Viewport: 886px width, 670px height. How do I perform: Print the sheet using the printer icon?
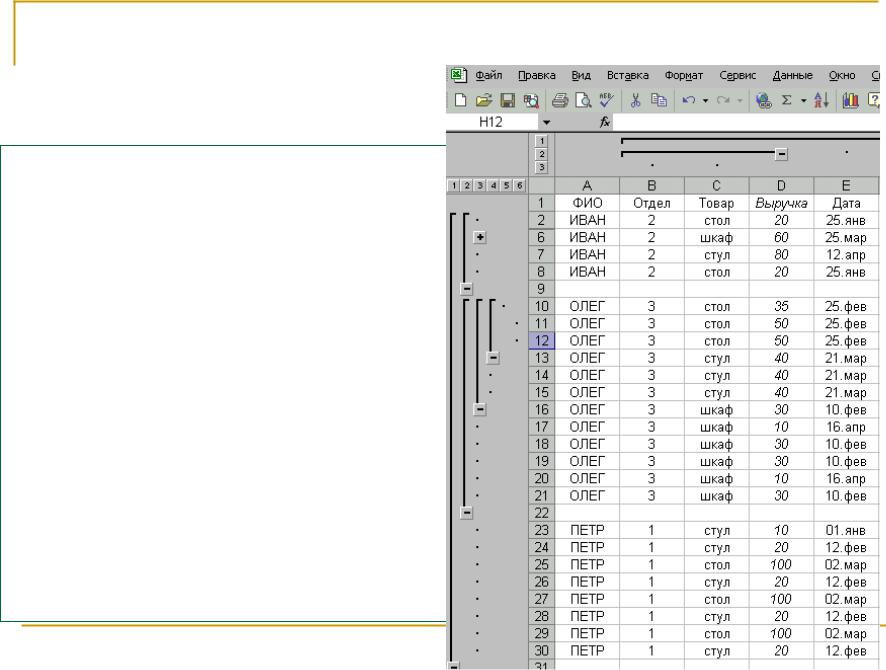click(x=559, y=101)
